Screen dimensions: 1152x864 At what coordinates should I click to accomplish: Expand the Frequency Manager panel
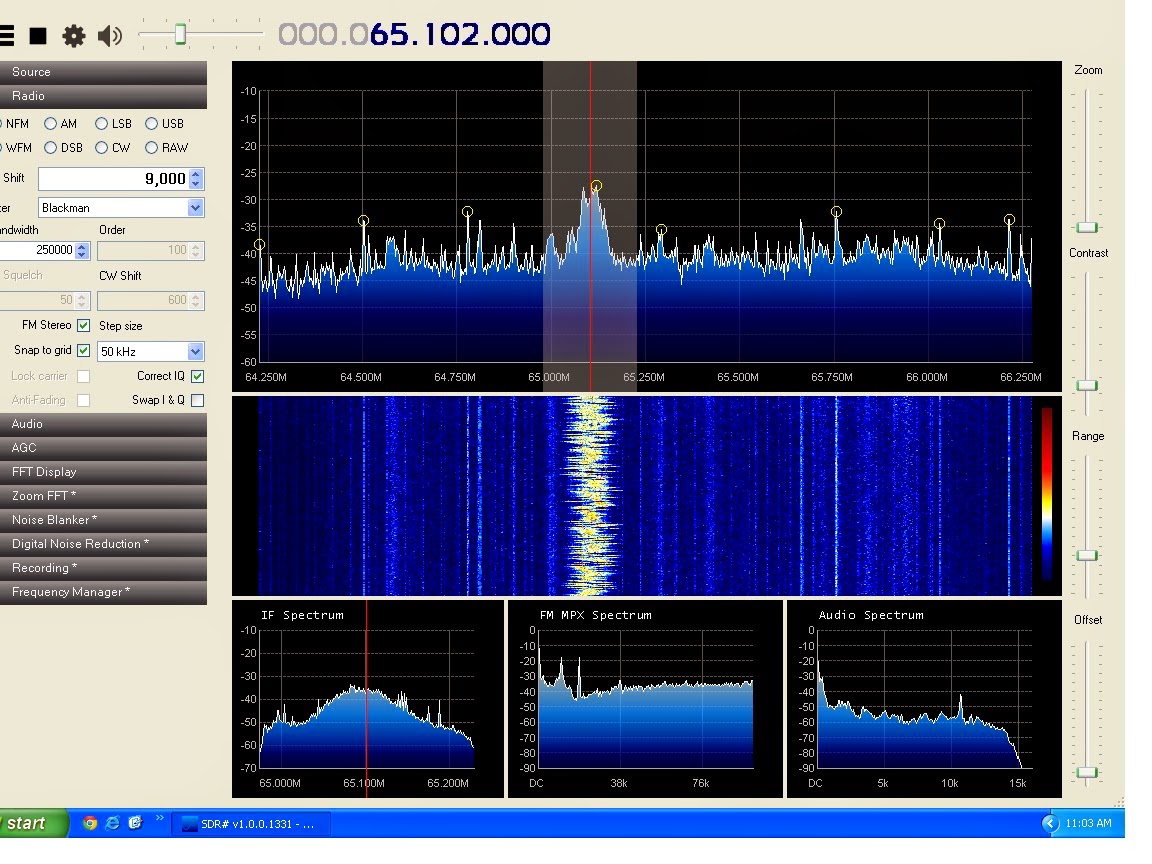click(x=103, y=592)
